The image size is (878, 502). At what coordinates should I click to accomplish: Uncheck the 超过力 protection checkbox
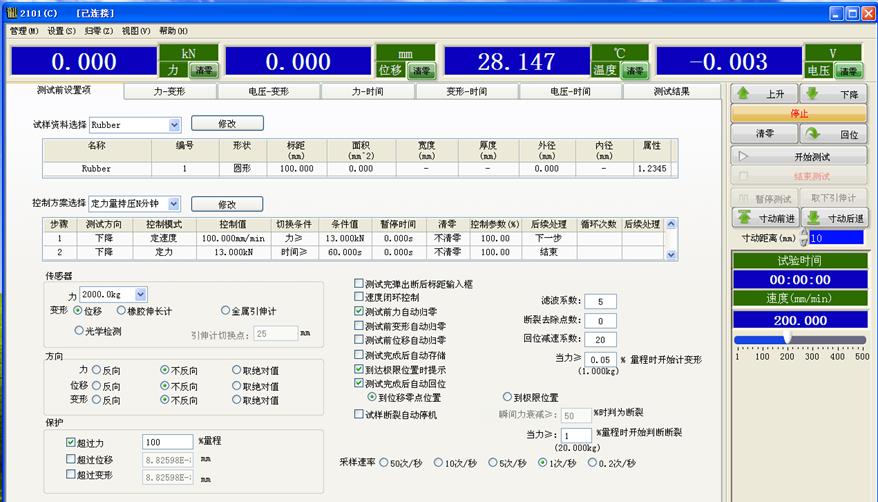coord(71,441)
